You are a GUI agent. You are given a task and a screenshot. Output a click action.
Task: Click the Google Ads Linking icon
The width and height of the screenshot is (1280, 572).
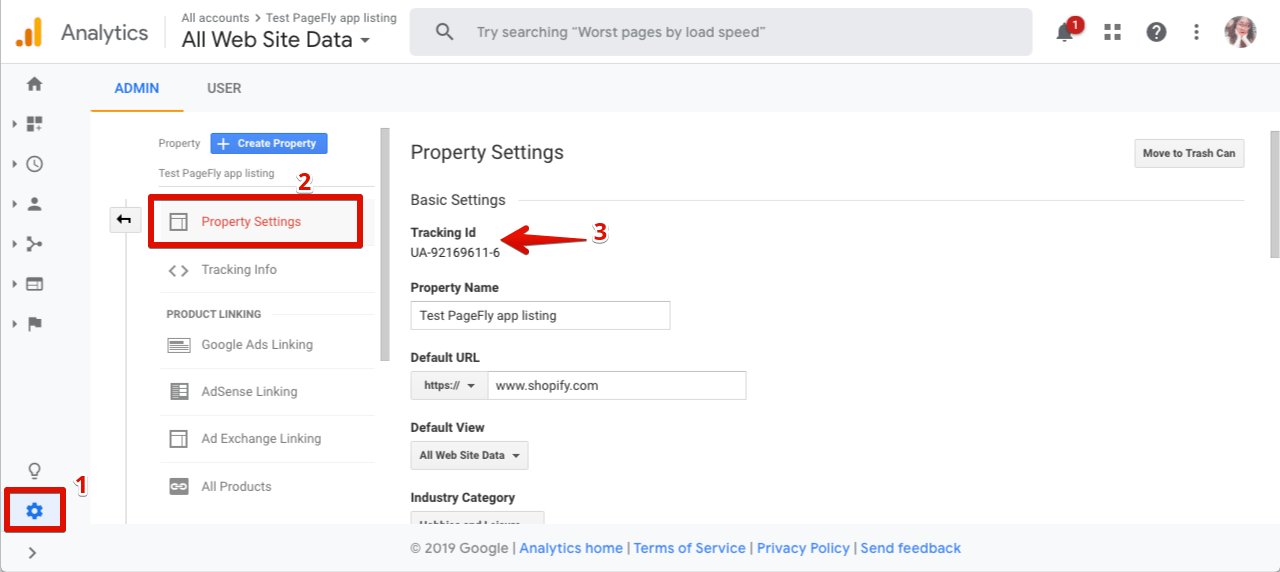(x=179, y=345)
